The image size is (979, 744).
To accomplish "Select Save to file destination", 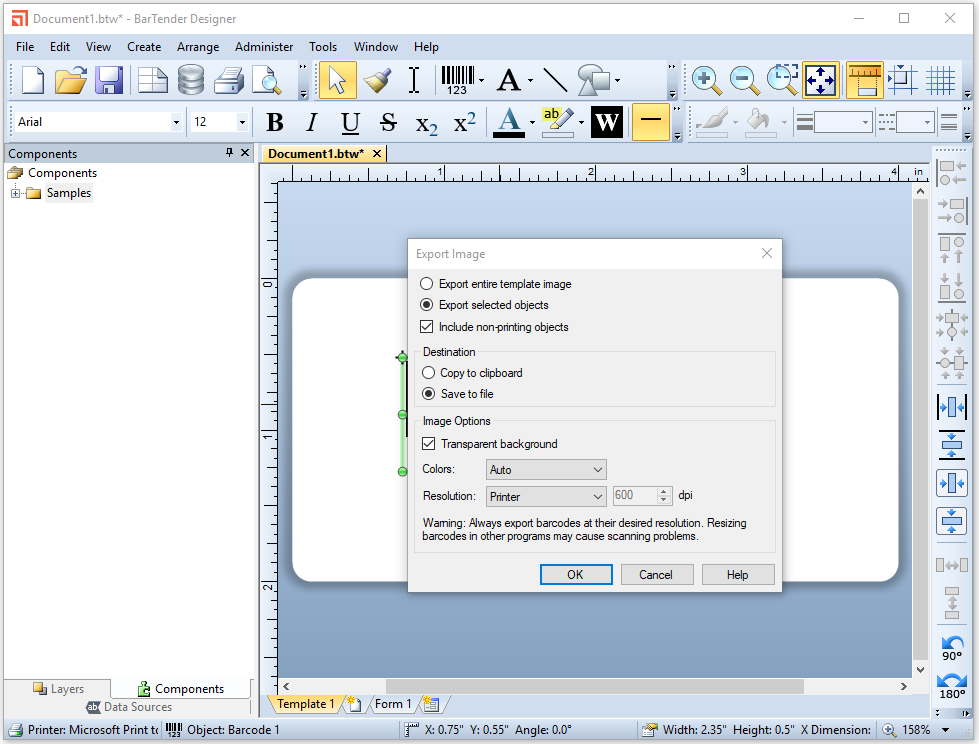I will pyautogui.click(x=458, y=394).
